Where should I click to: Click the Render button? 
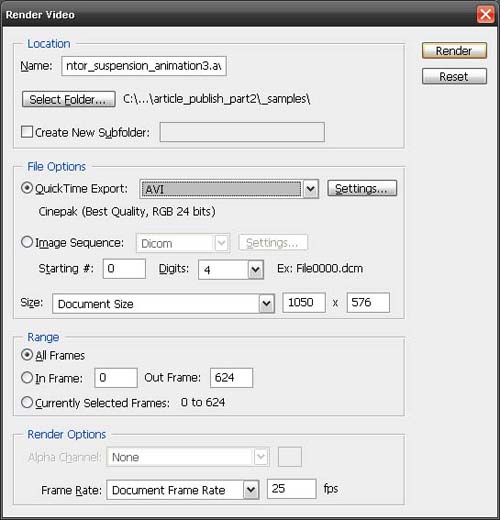coord(454,51)
